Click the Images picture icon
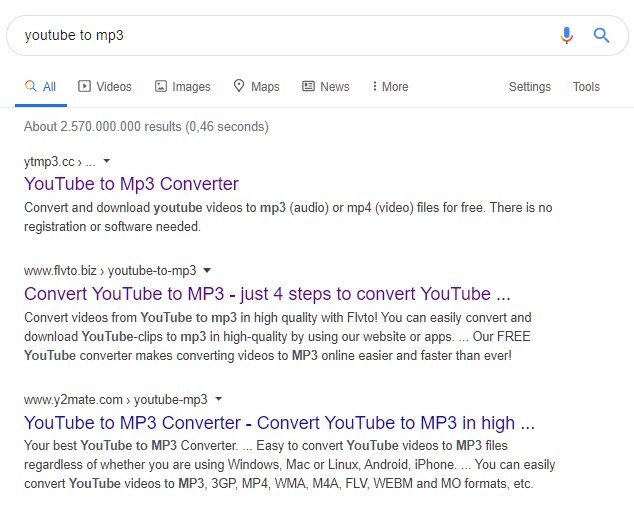Viewport: 634px width, 505px height. 161,86
